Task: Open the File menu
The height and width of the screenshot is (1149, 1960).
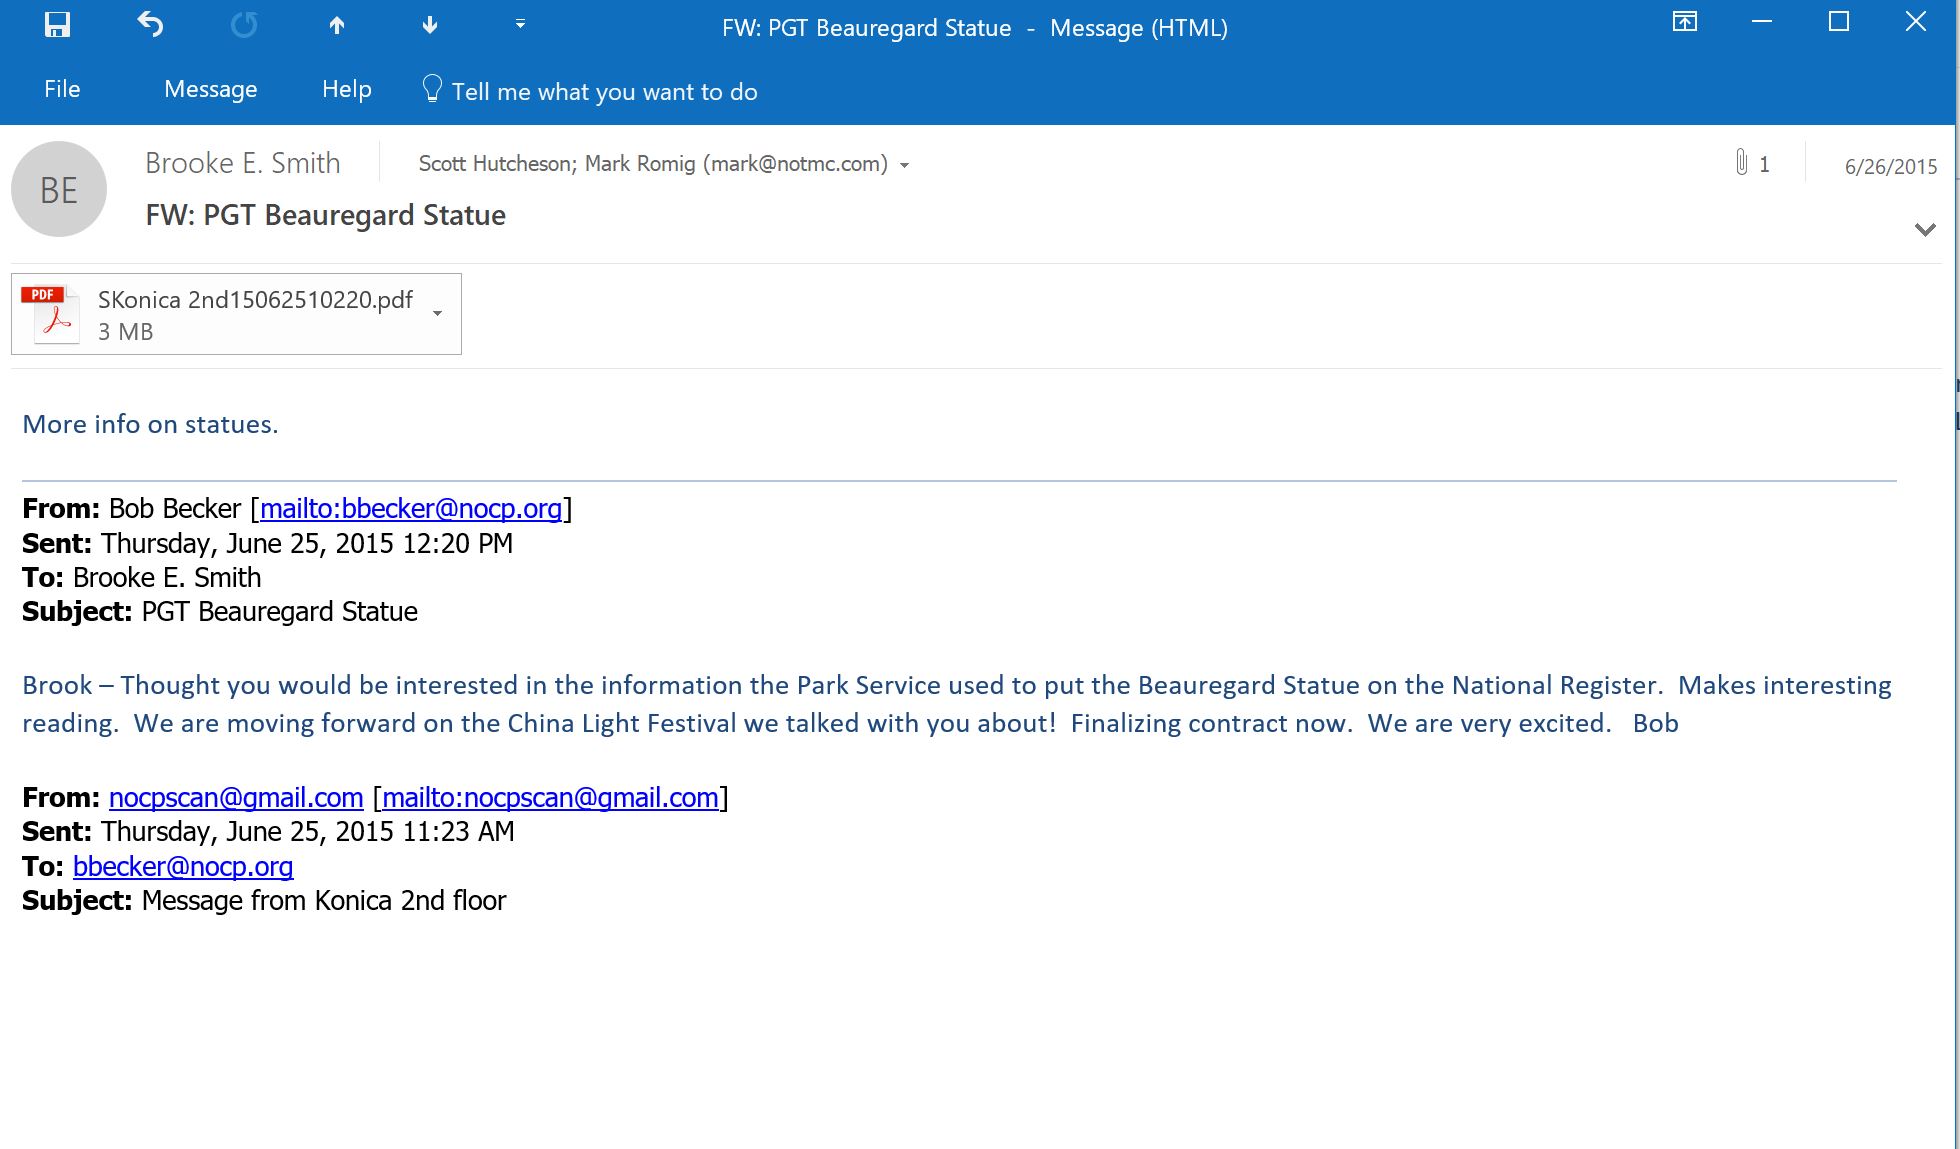Action: coord(62,89)
